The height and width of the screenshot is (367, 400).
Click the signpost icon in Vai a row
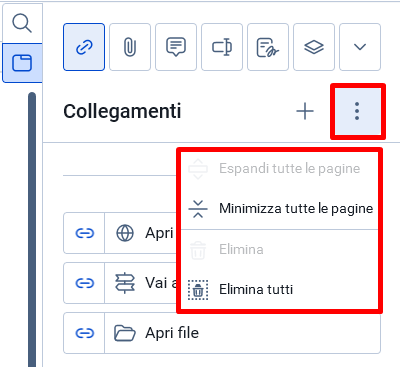125,283
